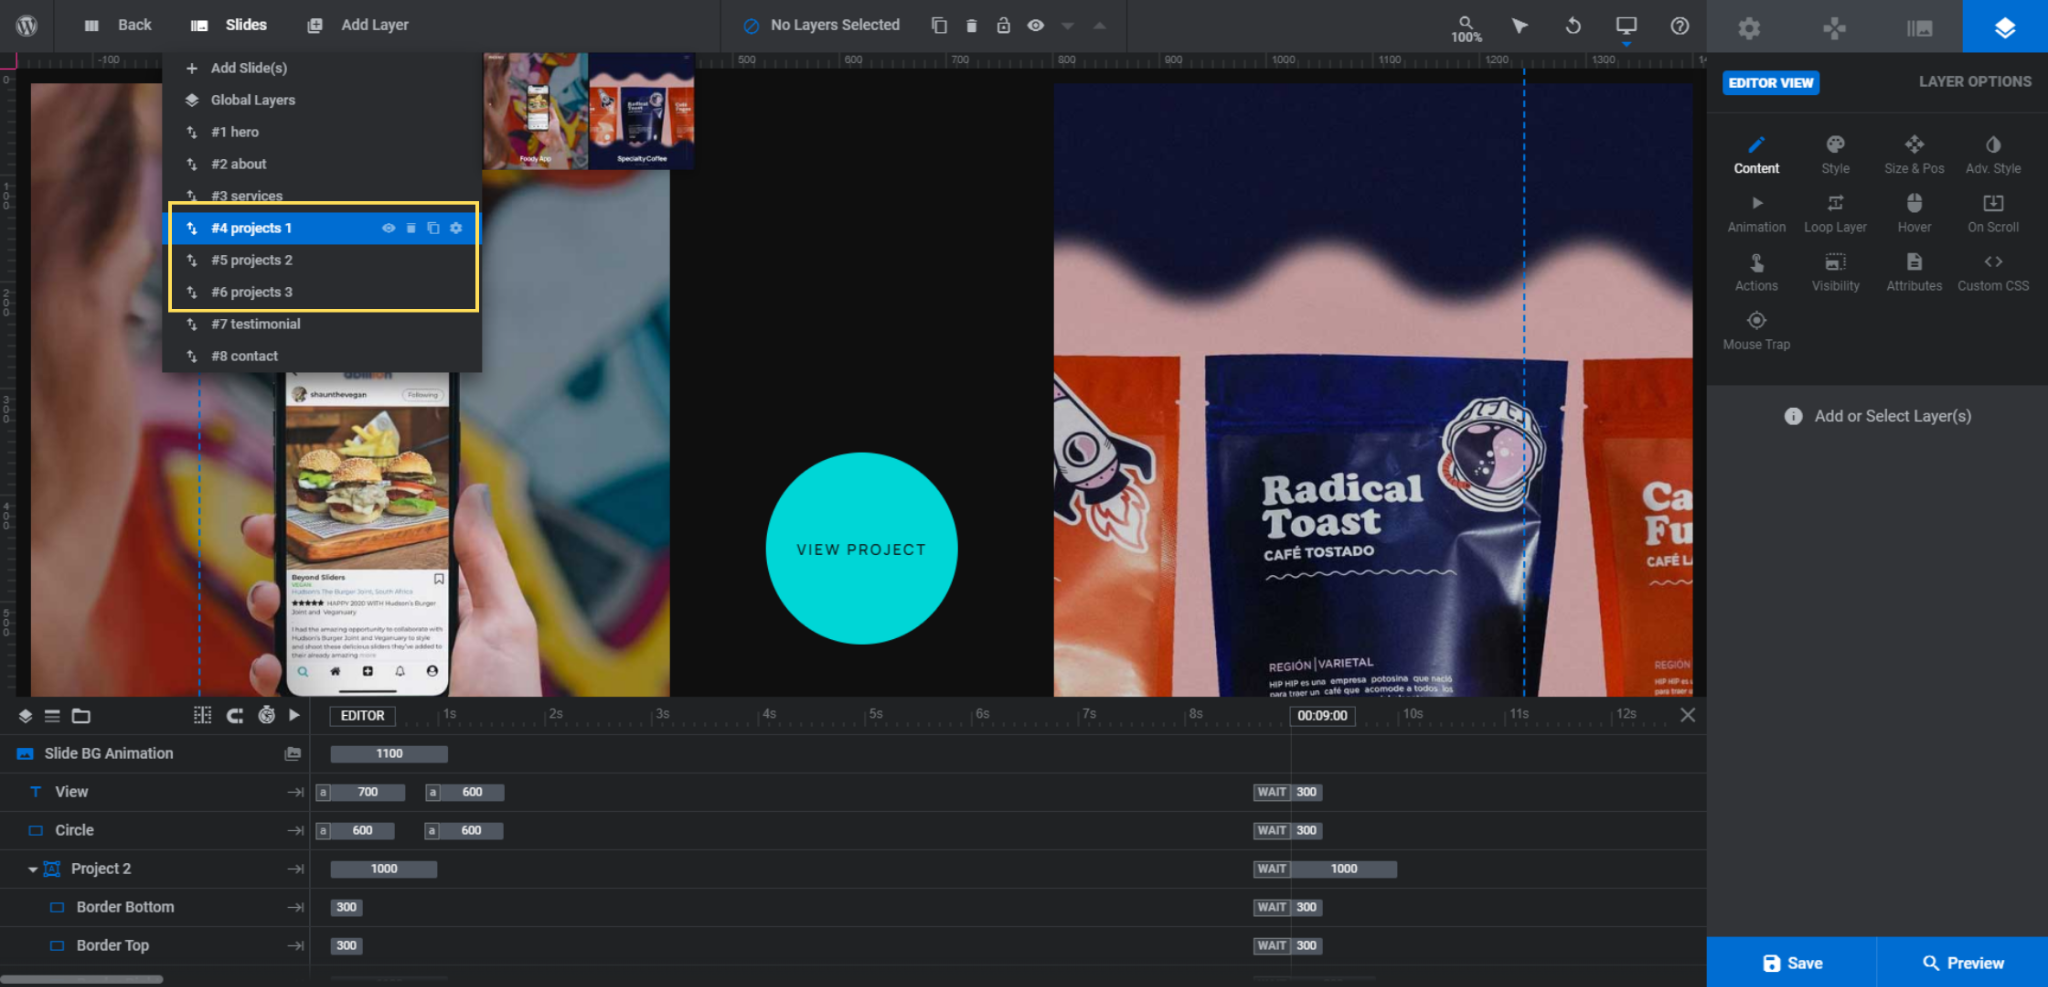Open the Custom CSS layer option
This screenshot has width=2048, height=987.
click(1993, 272)
